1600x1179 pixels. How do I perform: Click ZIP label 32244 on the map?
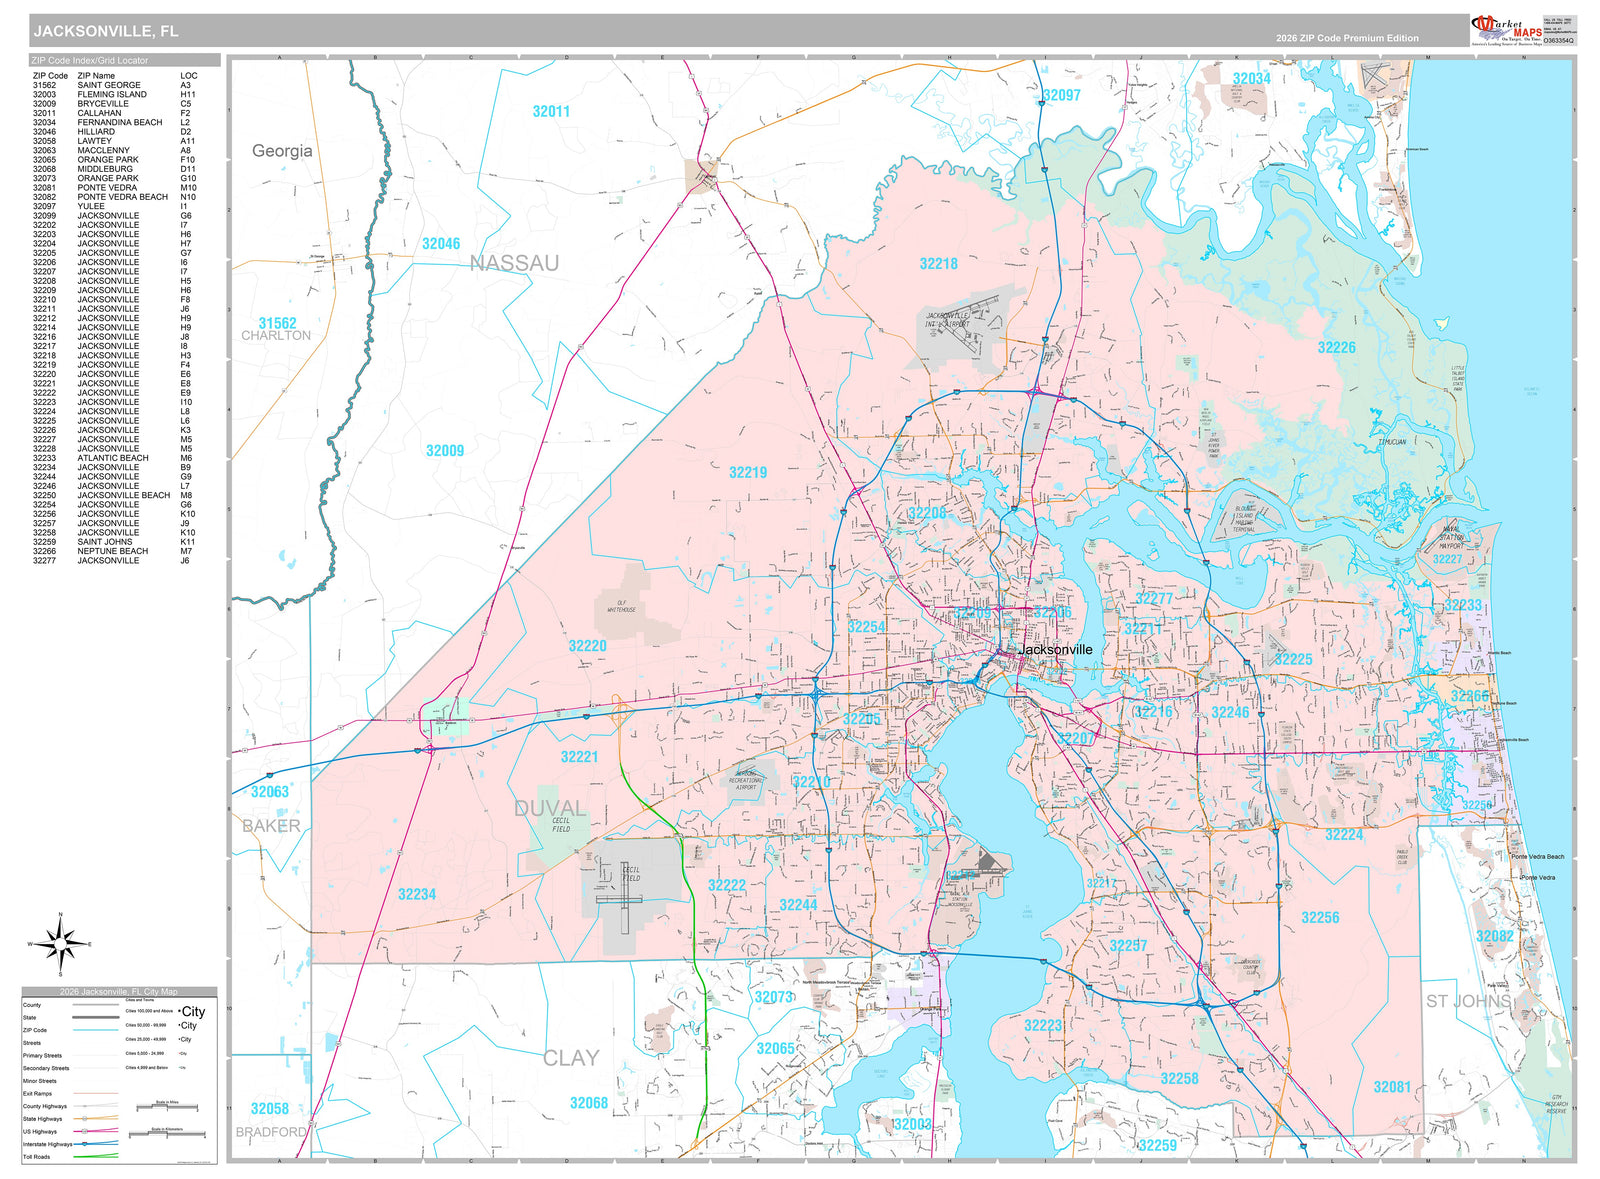point(798,905)
